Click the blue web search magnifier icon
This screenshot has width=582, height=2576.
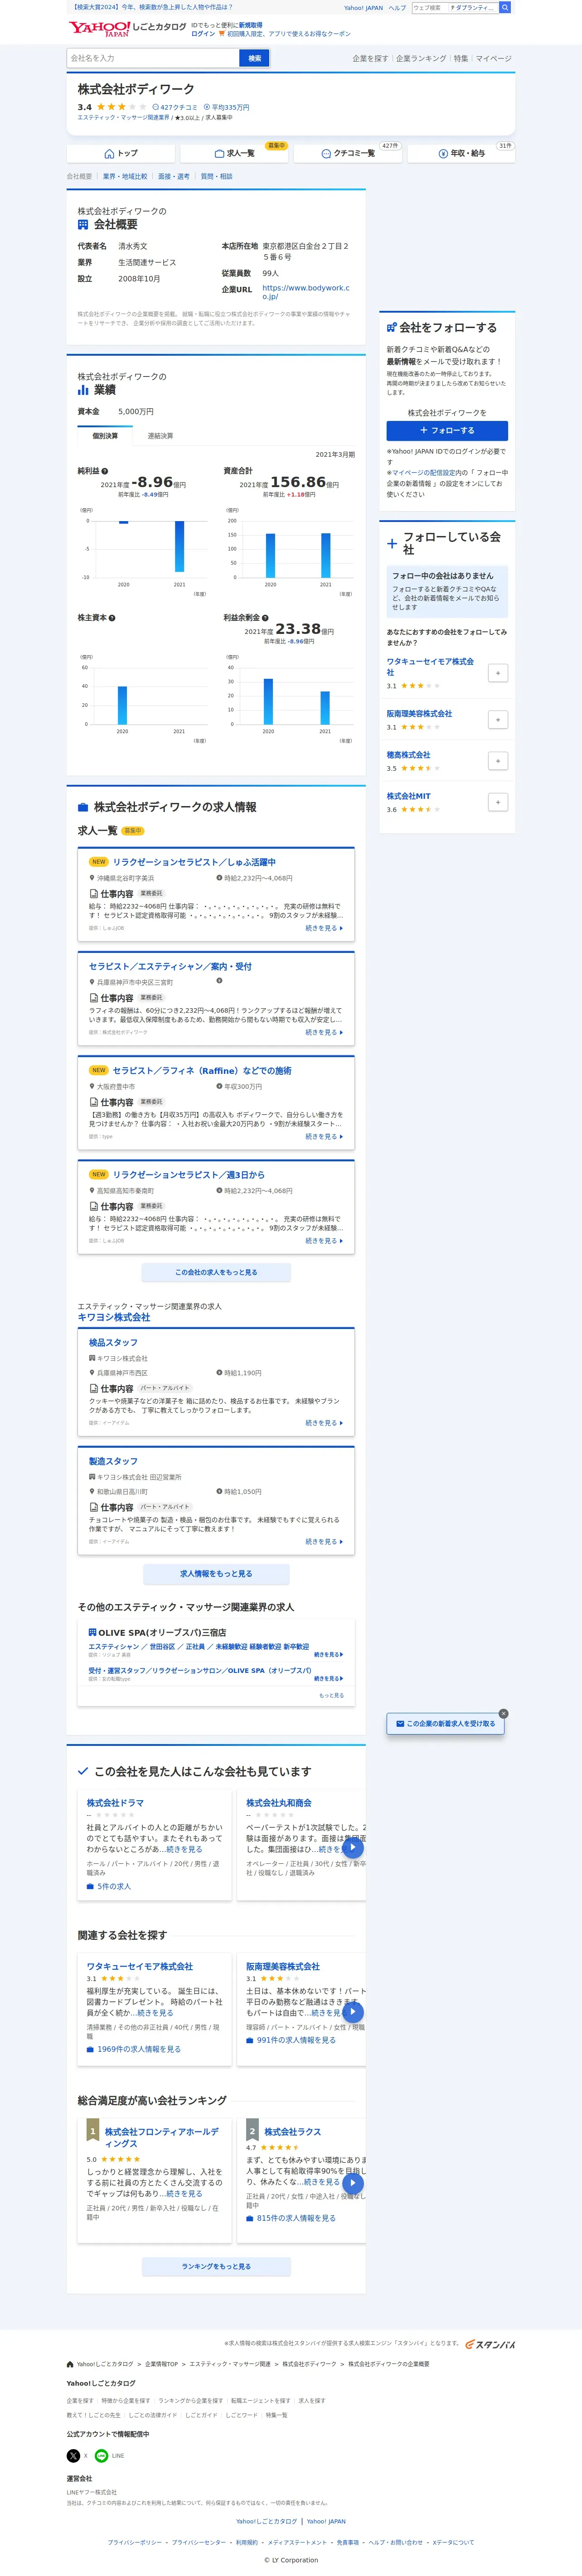pyautogui.click(x=505, y=7)
